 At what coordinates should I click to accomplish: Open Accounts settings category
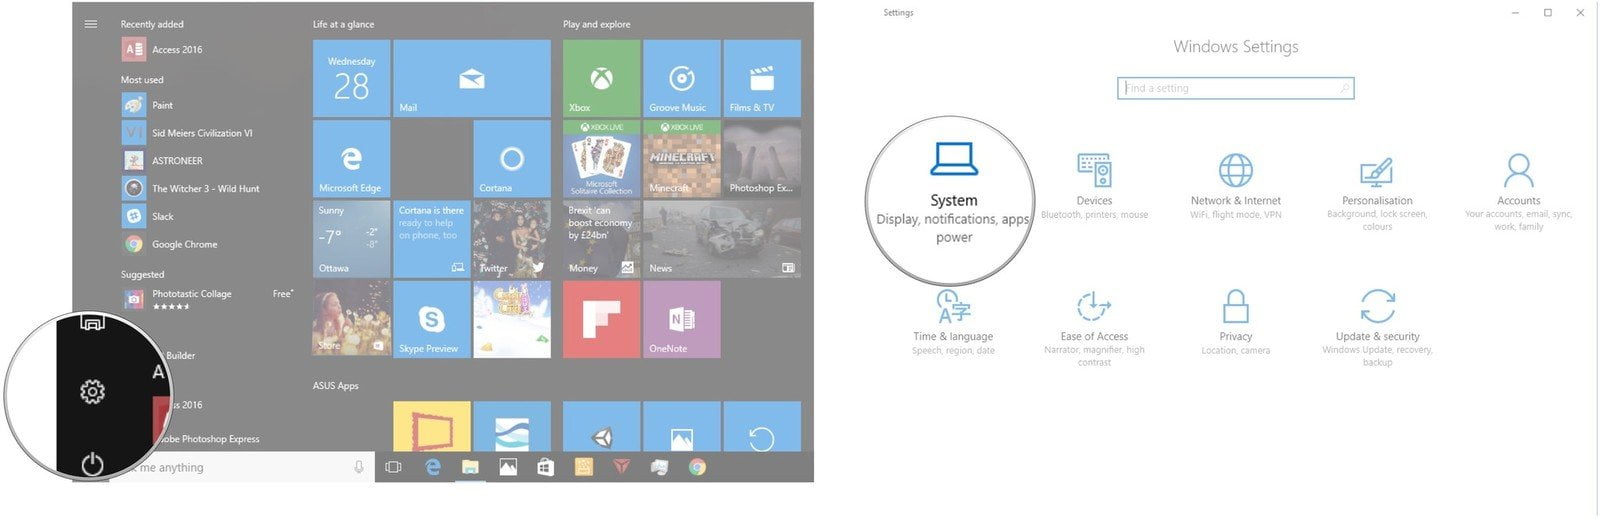(x=1518, y=192)
